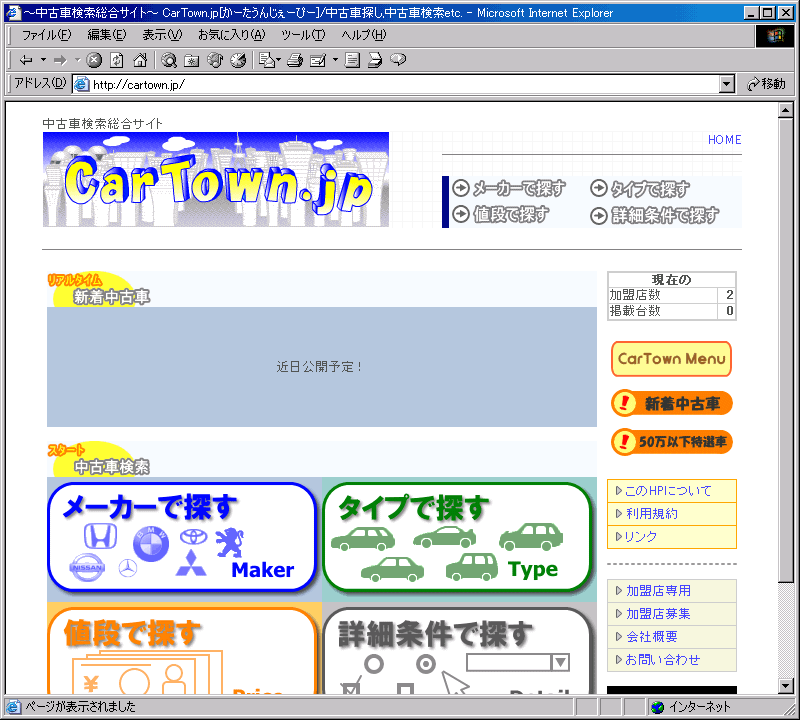
Task: Open the お気に入り(A) menu
Action: click(x=232, y=35)
